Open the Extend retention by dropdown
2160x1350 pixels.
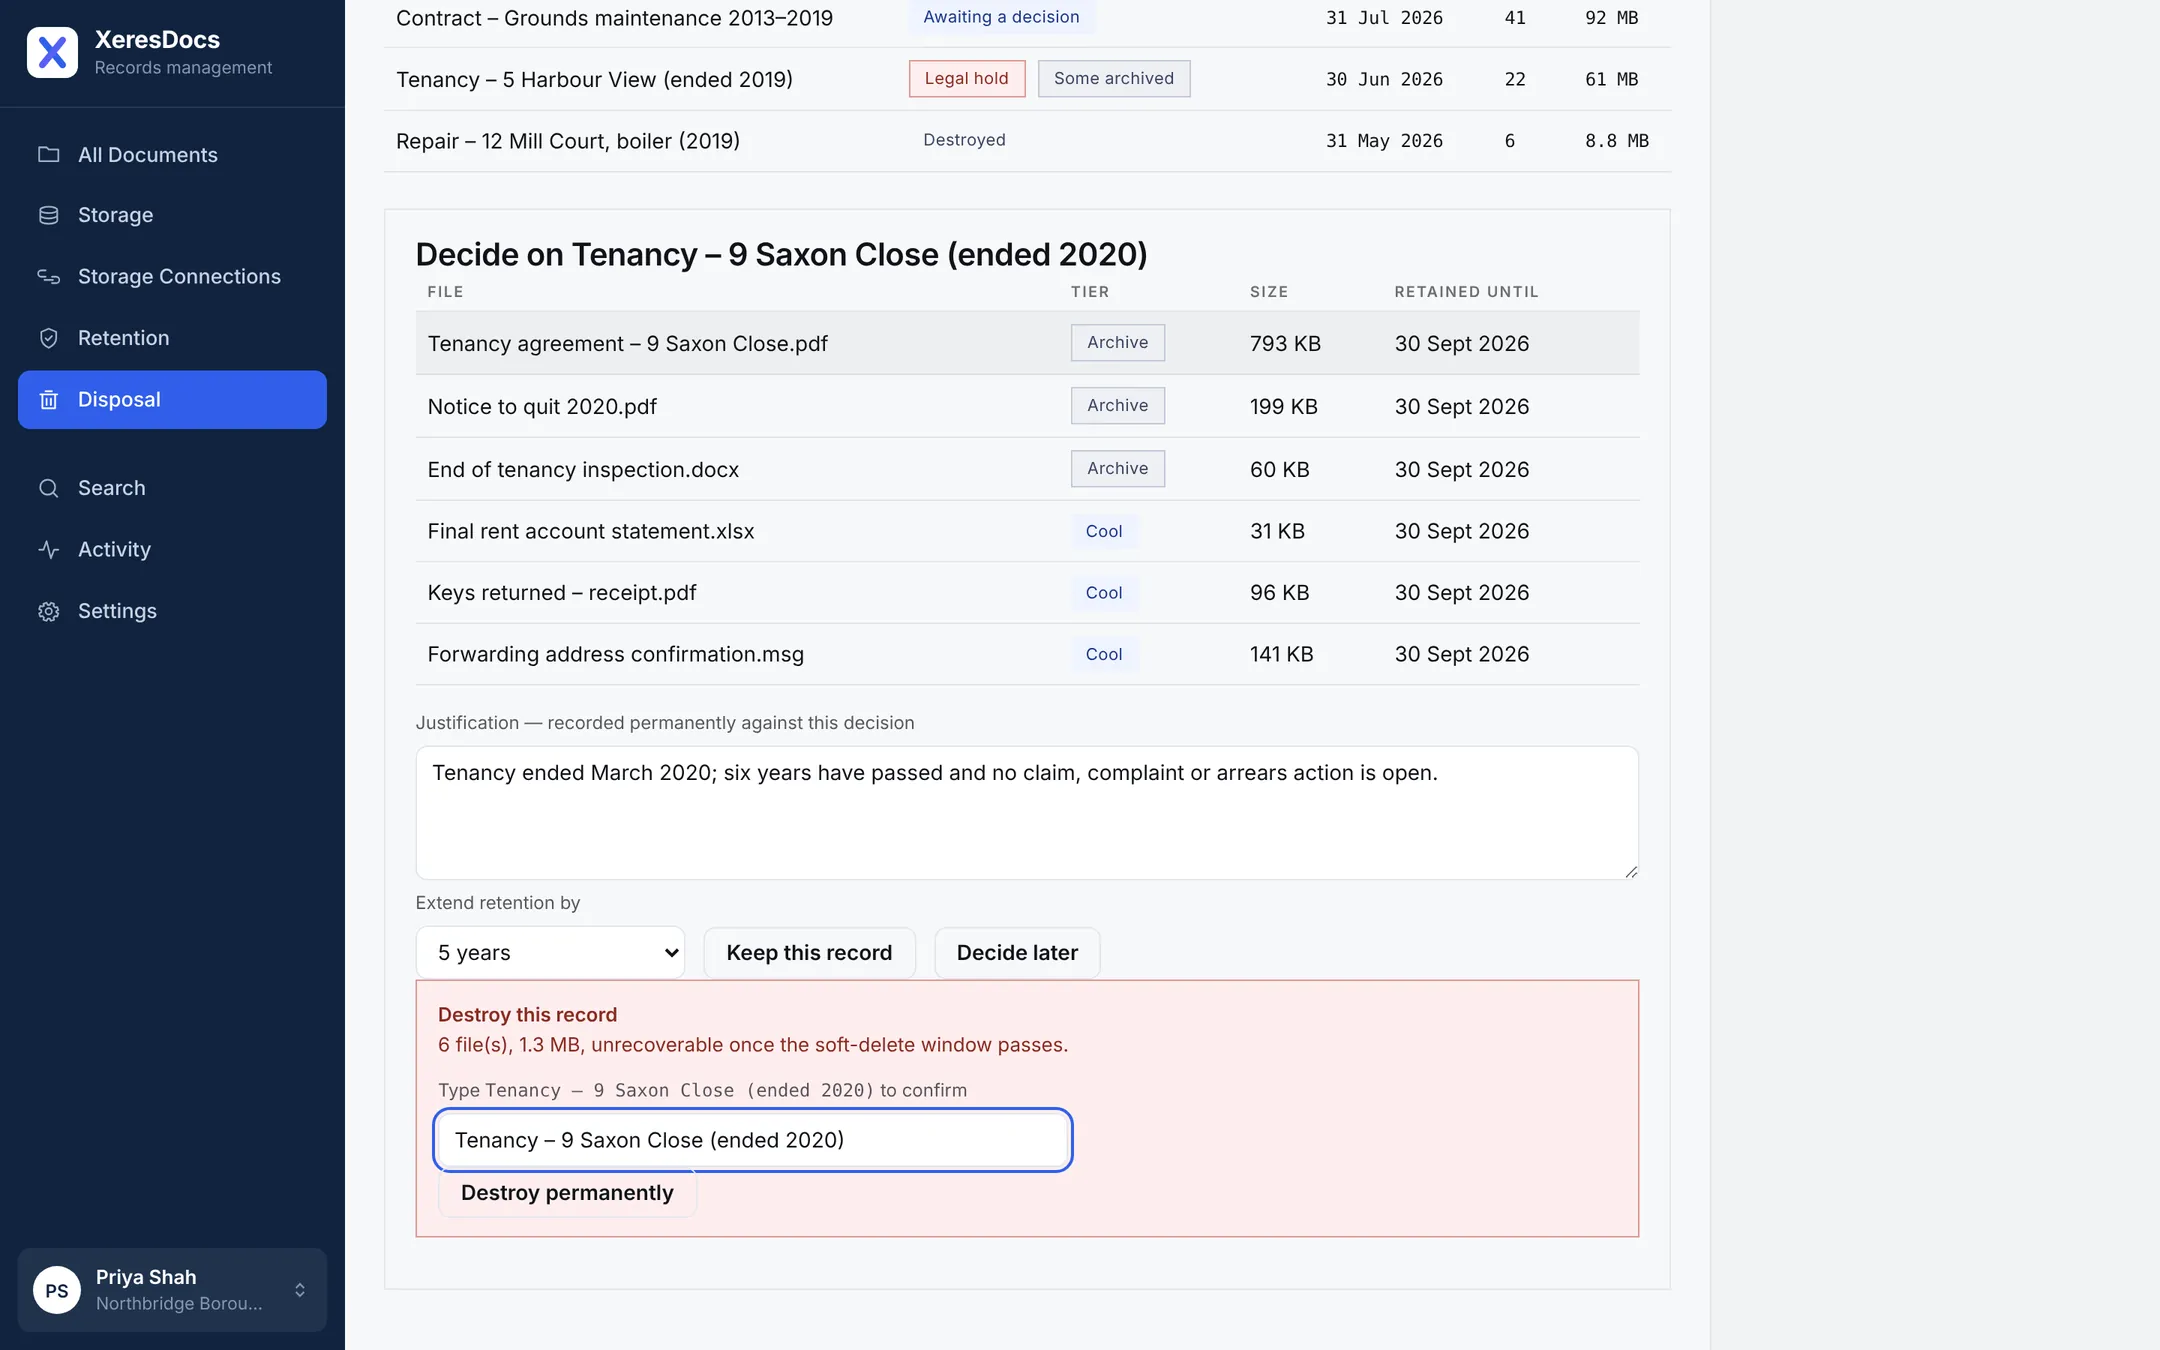click(x=550, y=953)
